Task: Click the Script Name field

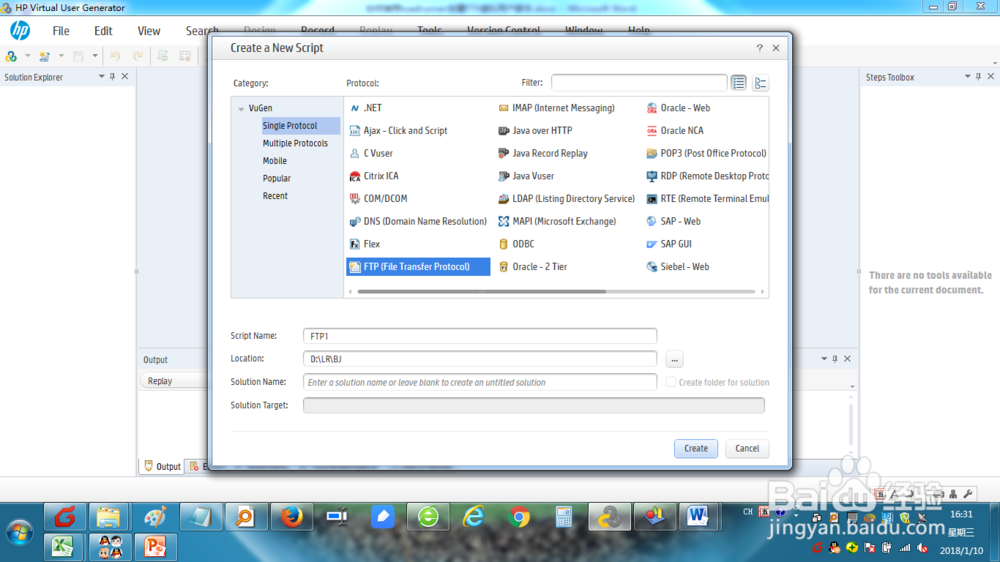Action: coord(480,336)
